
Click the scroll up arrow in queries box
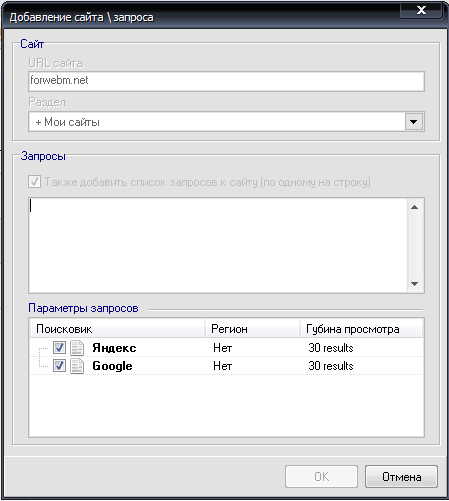pos(414,207)
